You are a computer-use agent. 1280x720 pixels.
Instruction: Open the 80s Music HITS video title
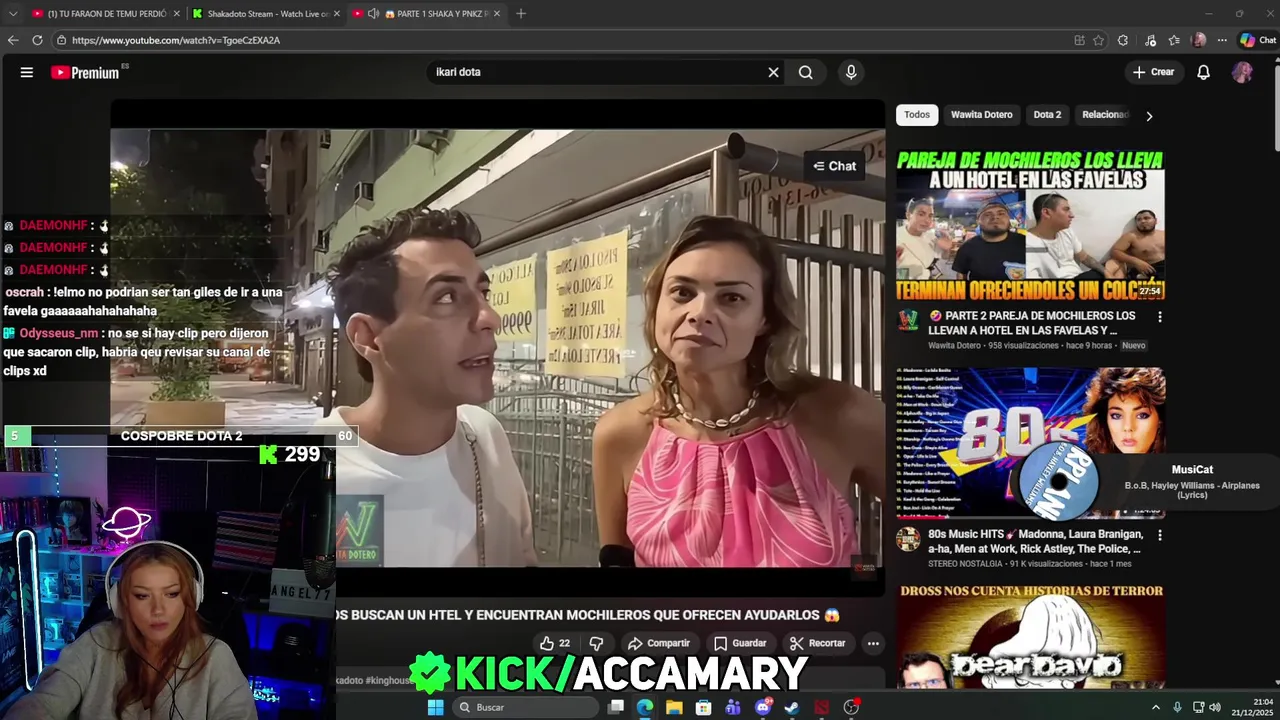coord(1035,541)
